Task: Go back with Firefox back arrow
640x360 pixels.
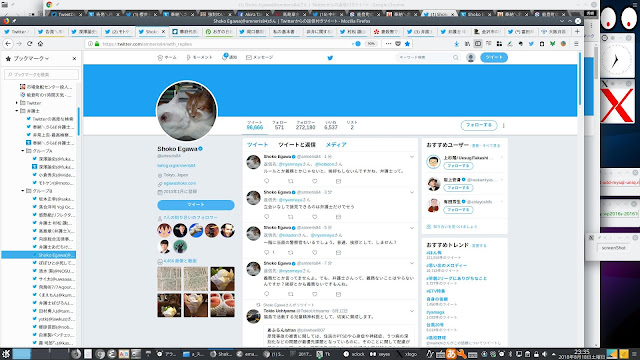Action: 8,44
